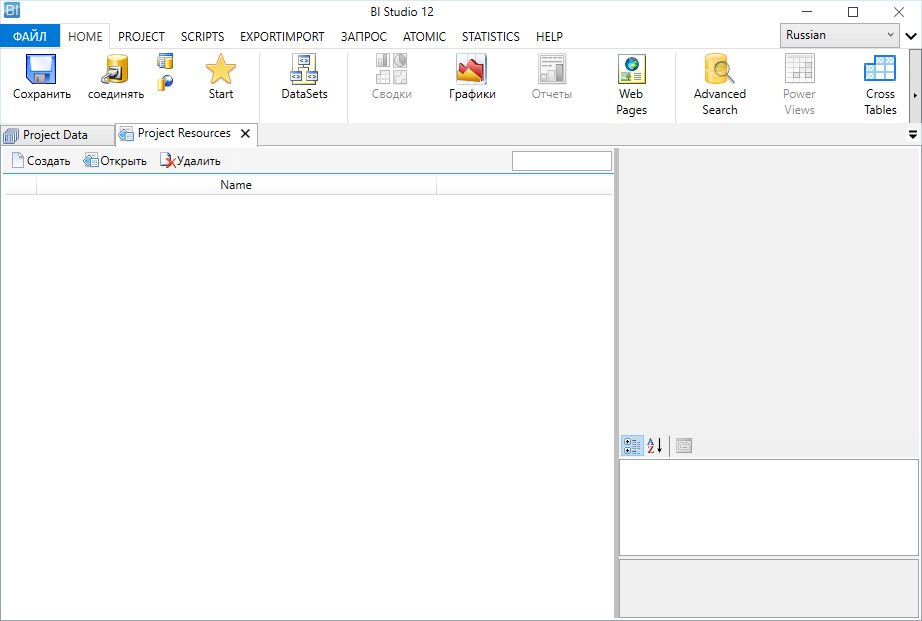Screen dimensions: 922x621
Task: Click the resources search input field
Action: coord(562,161)
